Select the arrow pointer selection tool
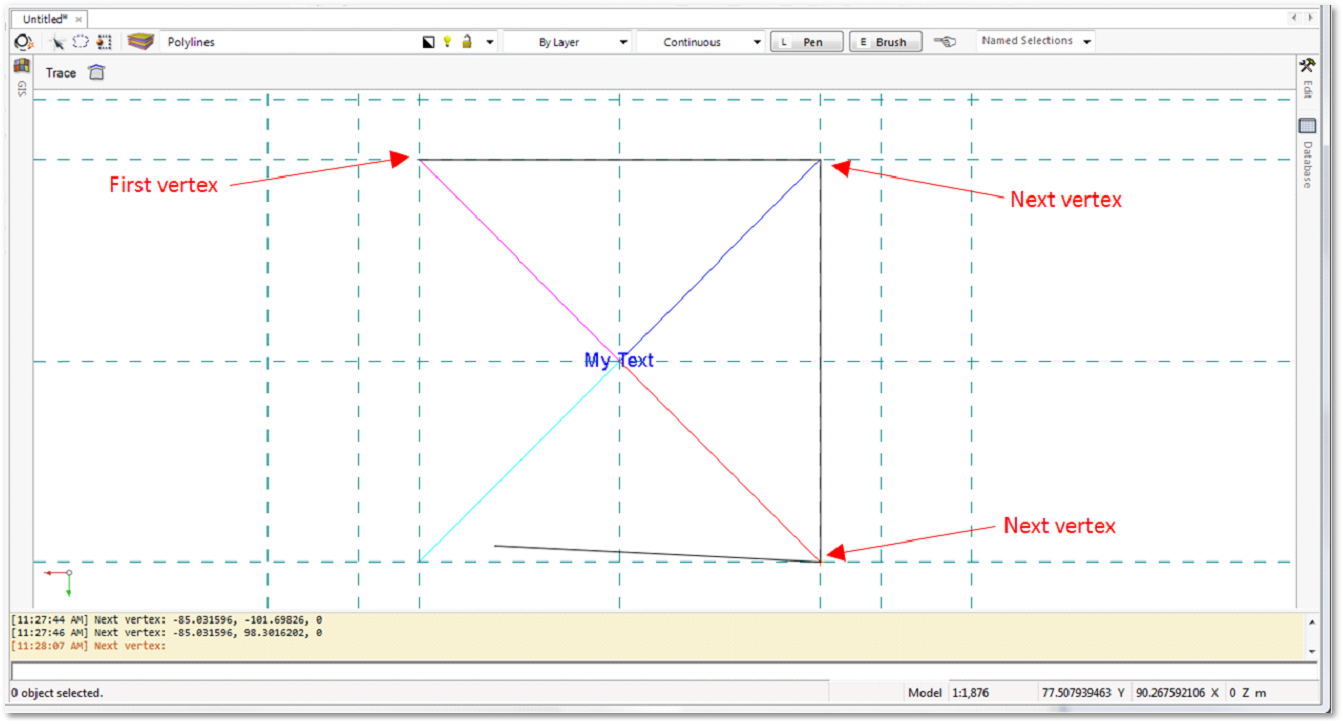 coord(59,42)
